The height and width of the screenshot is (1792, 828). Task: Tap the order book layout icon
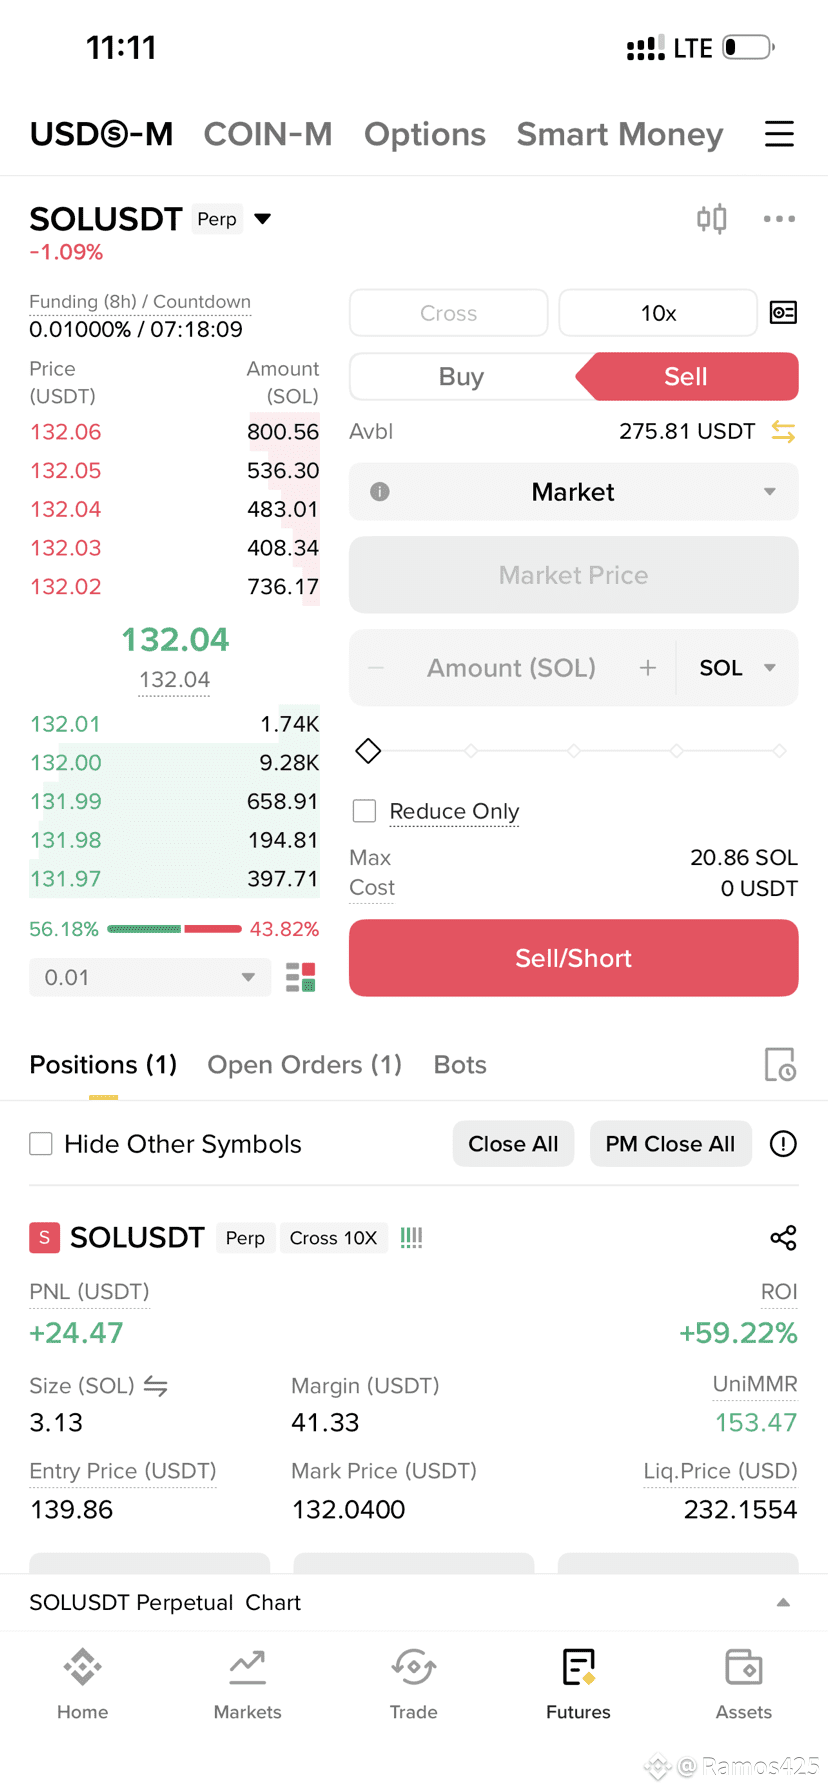pyautogui.click(x=301, y=977)
